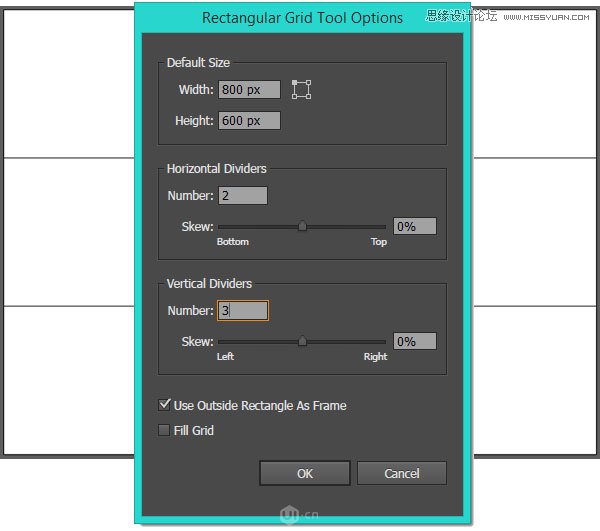The image size is (600, 531).
Task: Click the Vertical Dividers skew slider handle
Action: [x=302, y=341]
